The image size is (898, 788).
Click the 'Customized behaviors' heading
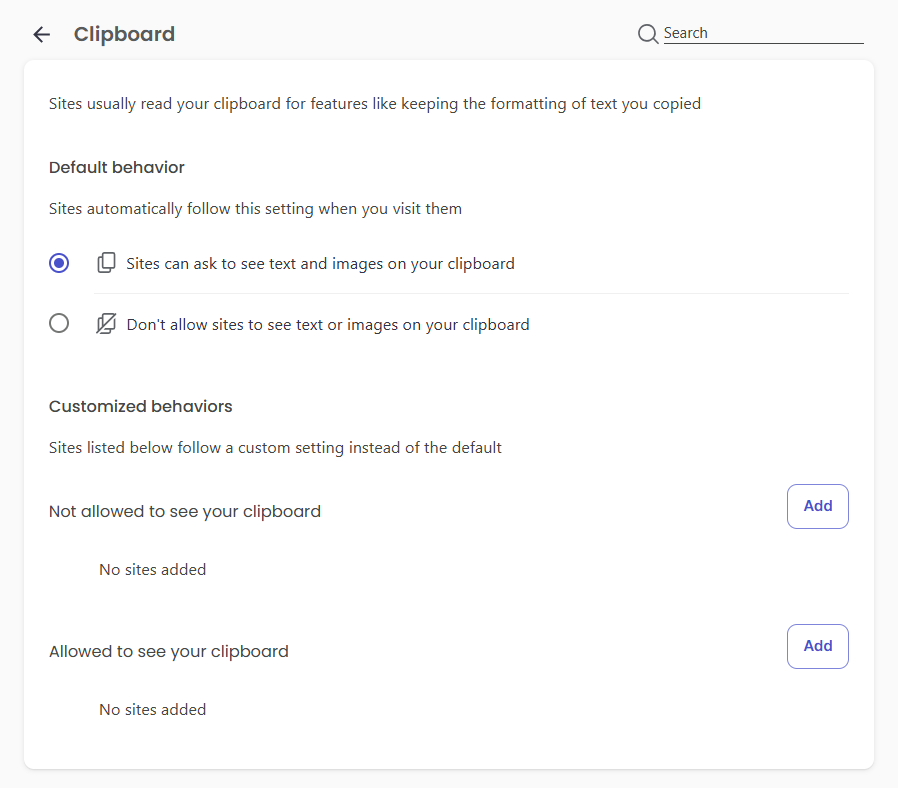[140, 406]
